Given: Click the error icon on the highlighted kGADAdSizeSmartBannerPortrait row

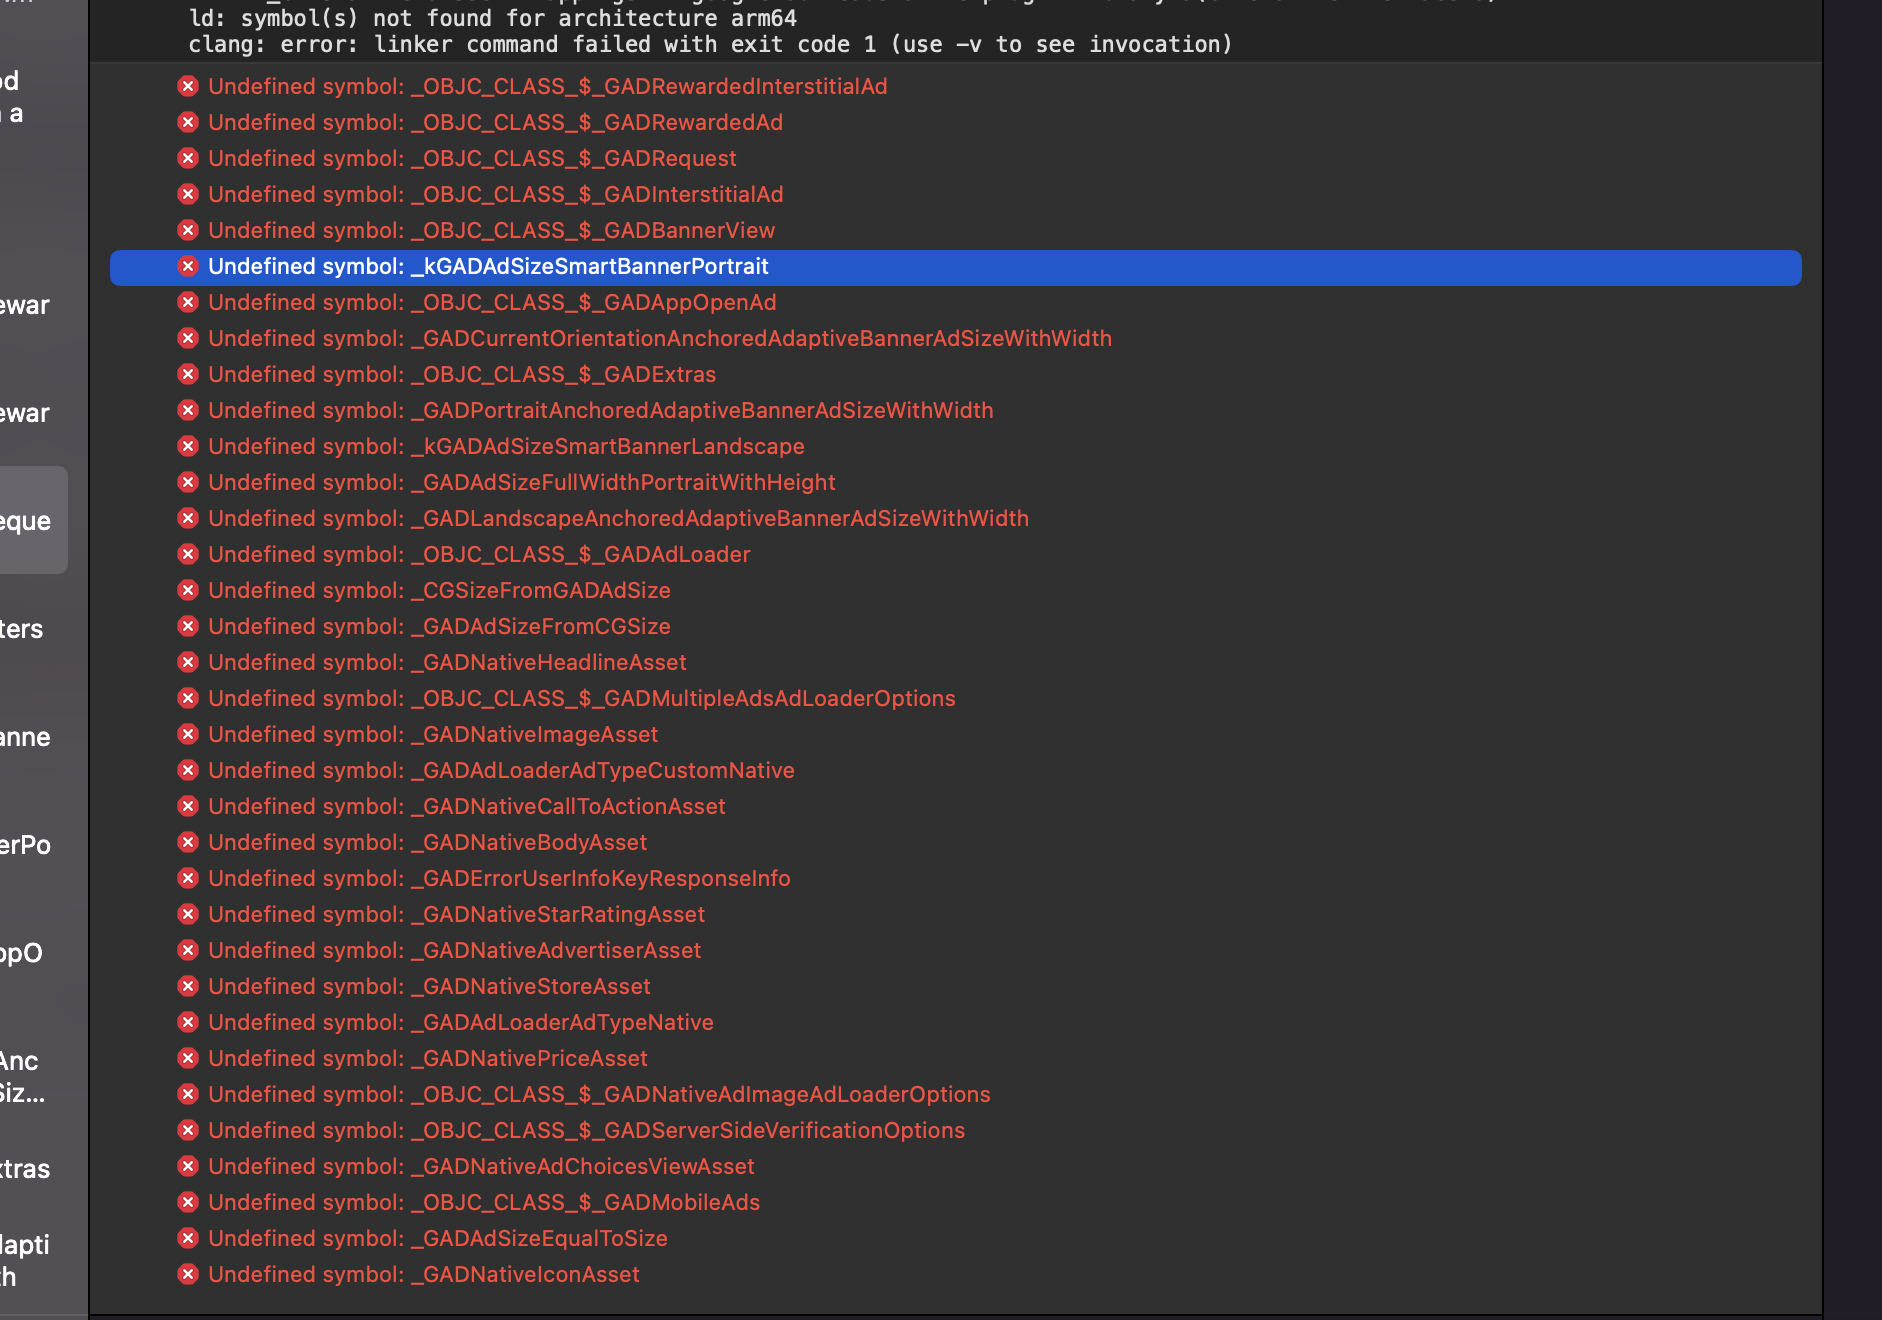Looking at the screenshot, I should coord(188,267).
